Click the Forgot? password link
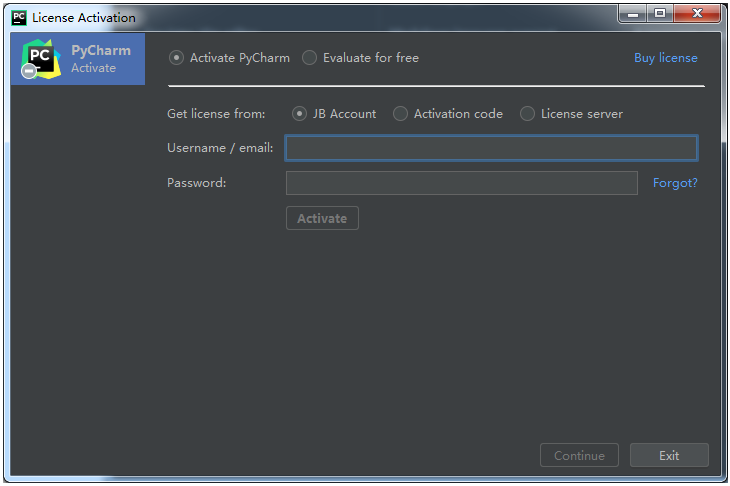The height and width of the screenshot is (486, 730). pos(675,183)
